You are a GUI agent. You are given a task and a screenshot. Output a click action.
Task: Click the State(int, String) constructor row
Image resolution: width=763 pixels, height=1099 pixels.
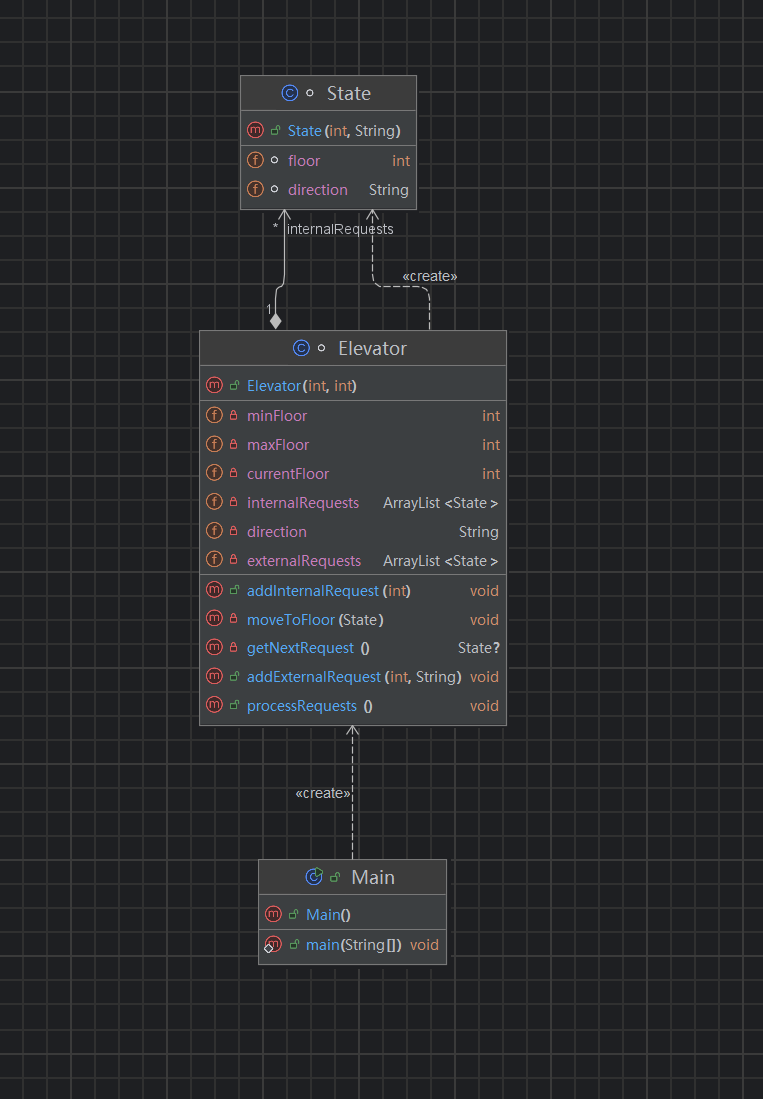coord(329,130)
